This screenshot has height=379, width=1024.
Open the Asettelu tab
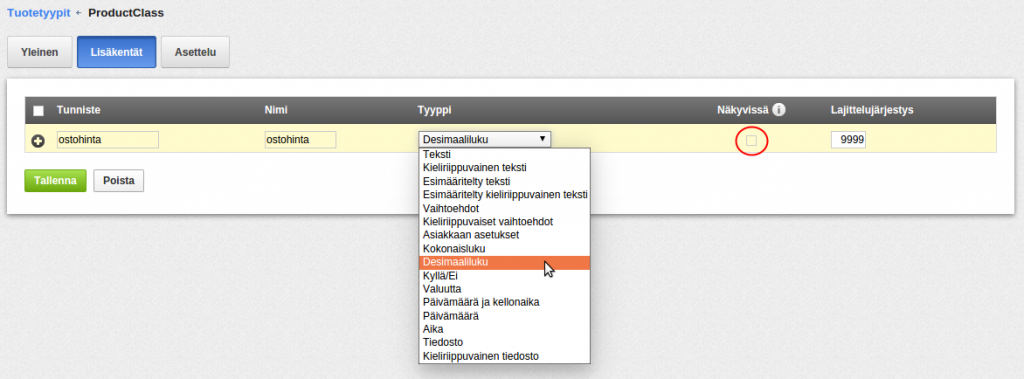pos(195,52)
